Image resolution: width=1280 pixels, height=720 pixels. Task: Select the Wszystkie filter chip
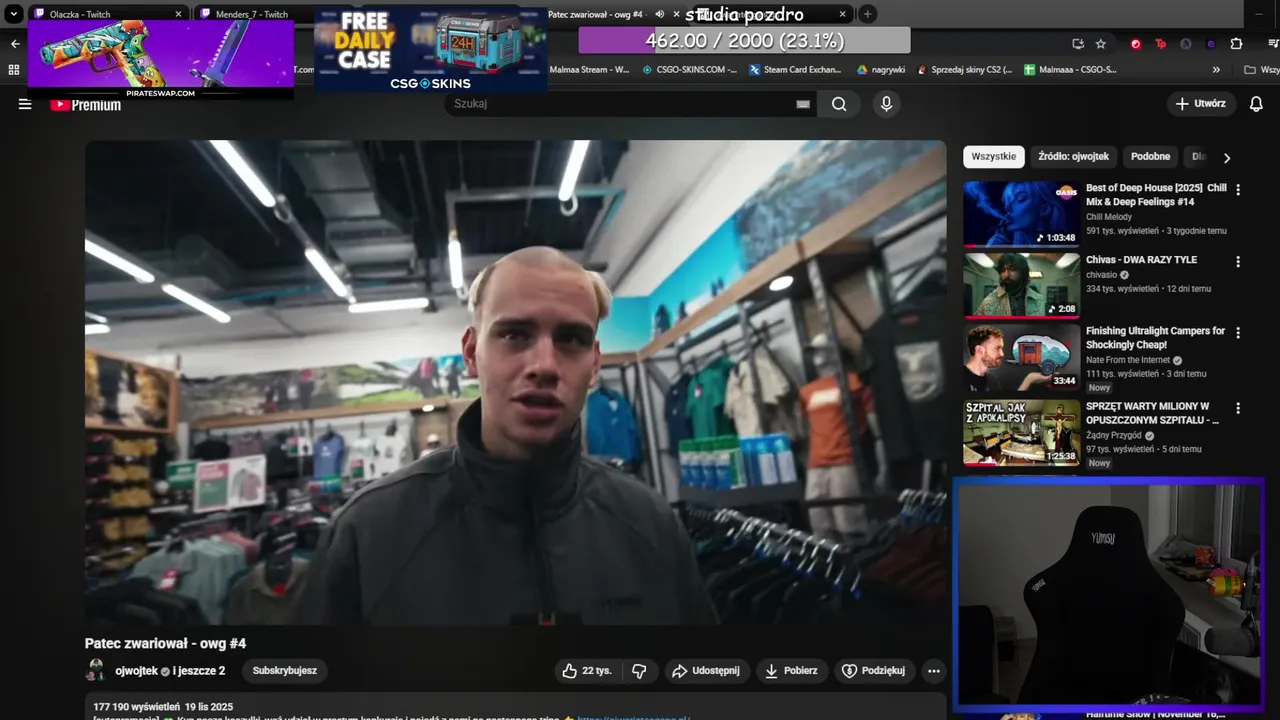(993, 157)
